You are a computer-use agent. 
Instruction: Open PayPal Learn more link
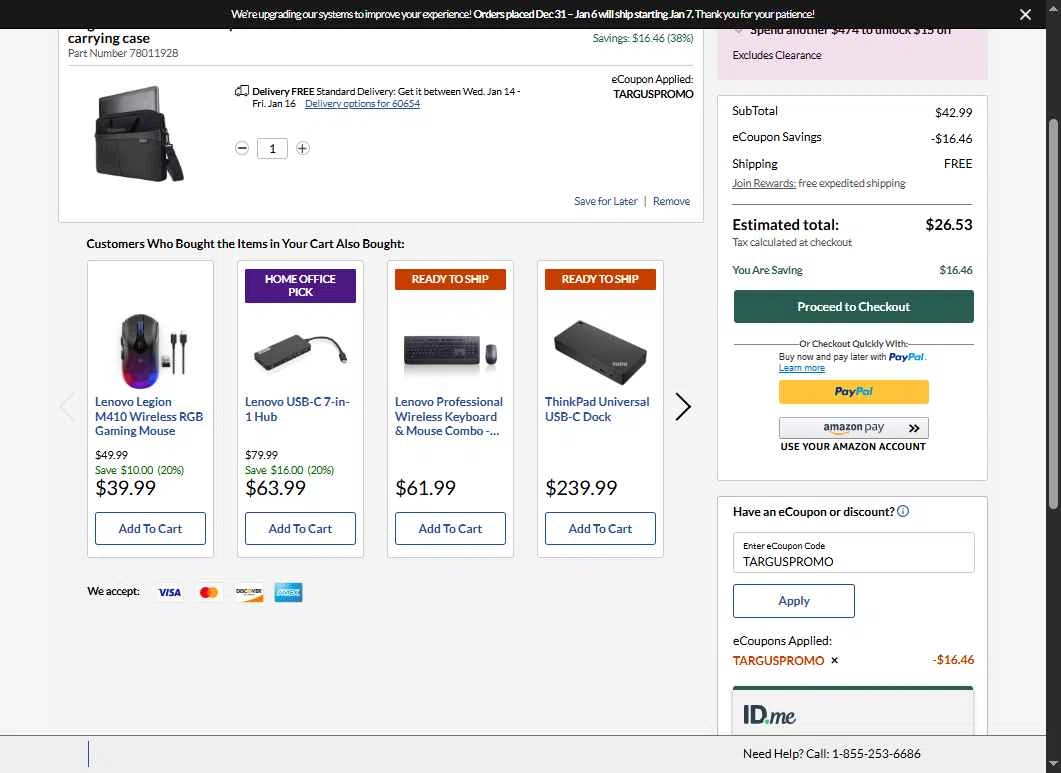tap(801, 368)
